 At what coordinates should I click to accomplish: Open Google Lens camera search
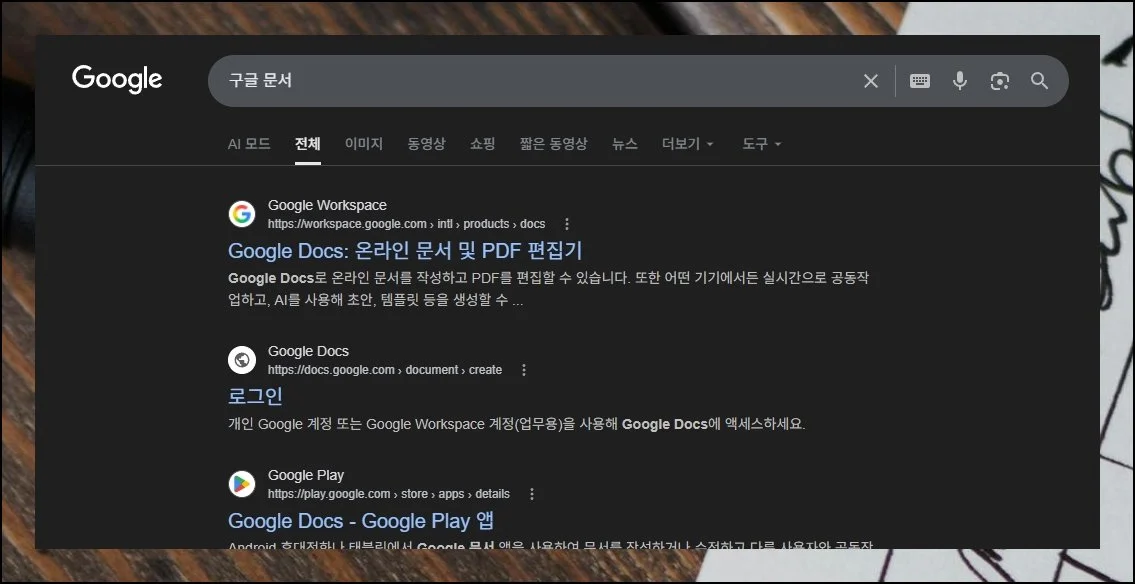[x=999, y=81]
